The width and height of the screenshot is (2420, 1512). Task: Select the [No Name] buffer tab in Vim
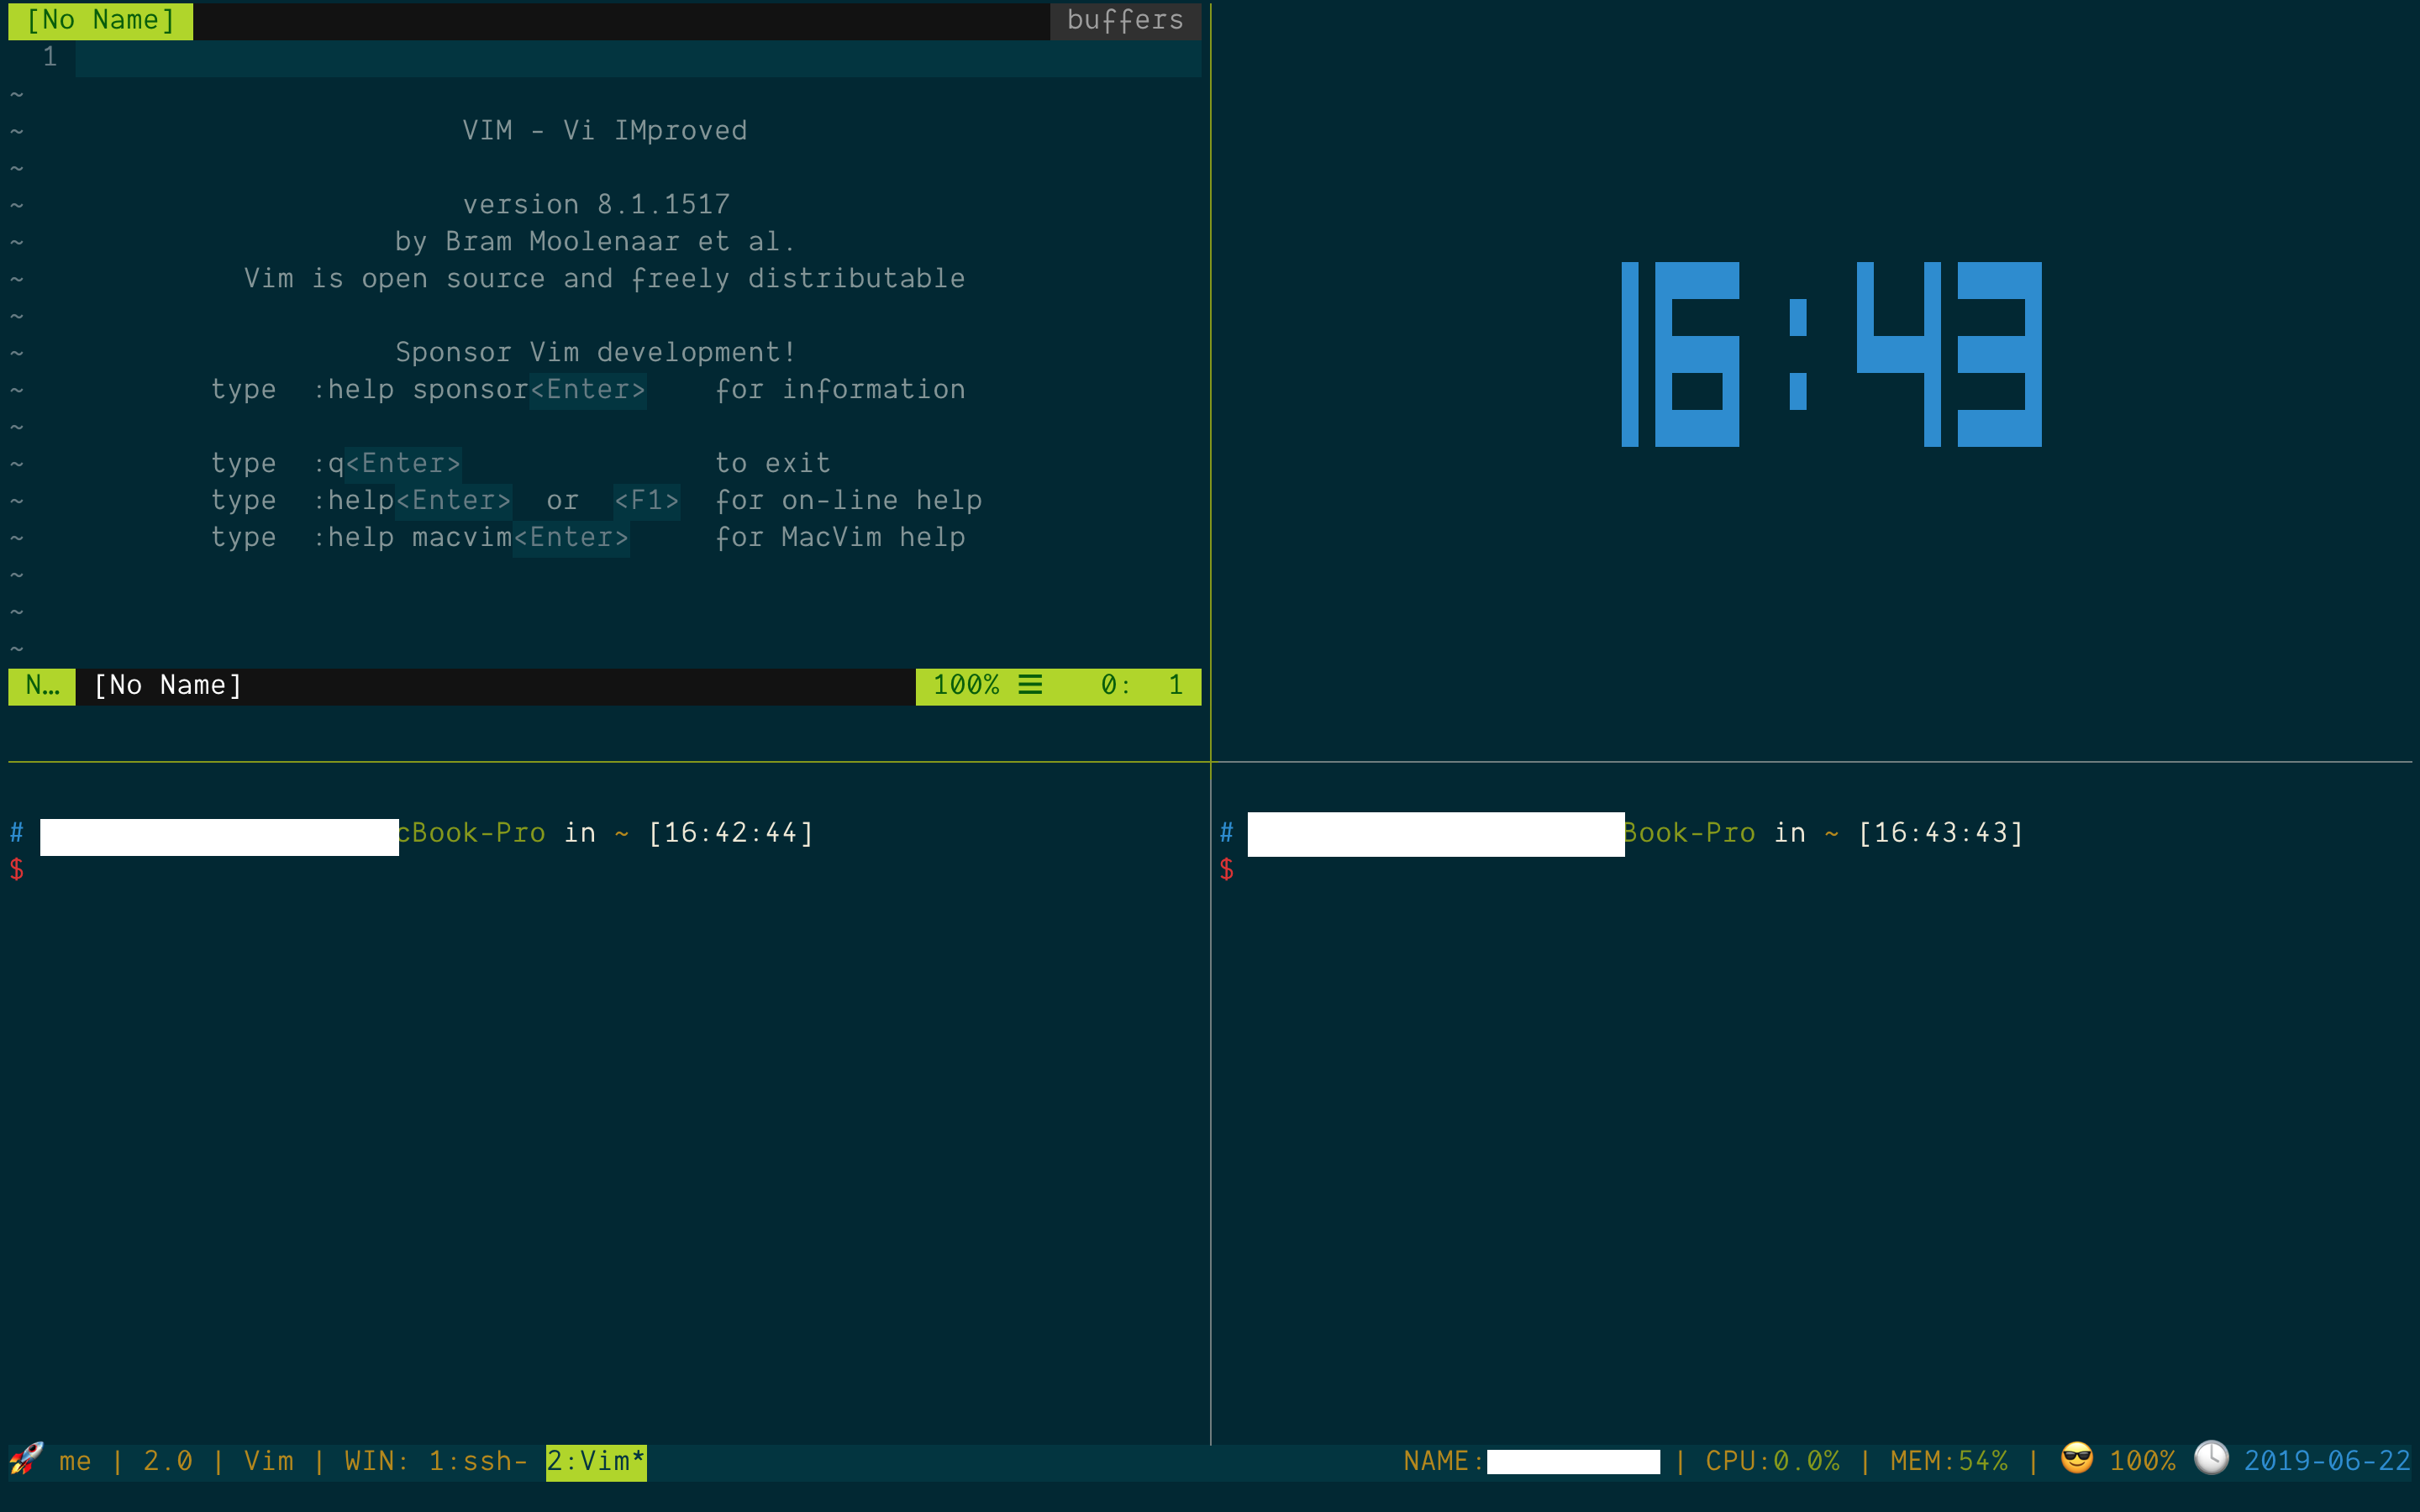(x=100, y=20)
